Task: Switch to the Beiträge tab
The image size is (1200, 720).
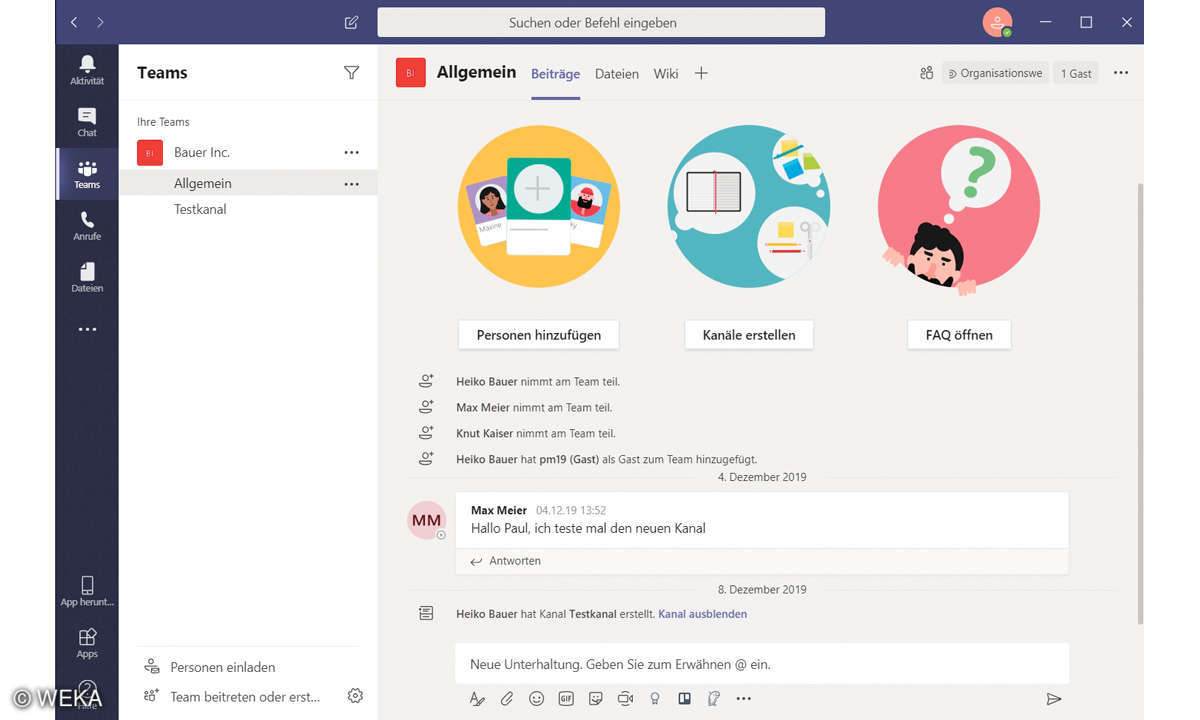Action: [x=555, y=73]
